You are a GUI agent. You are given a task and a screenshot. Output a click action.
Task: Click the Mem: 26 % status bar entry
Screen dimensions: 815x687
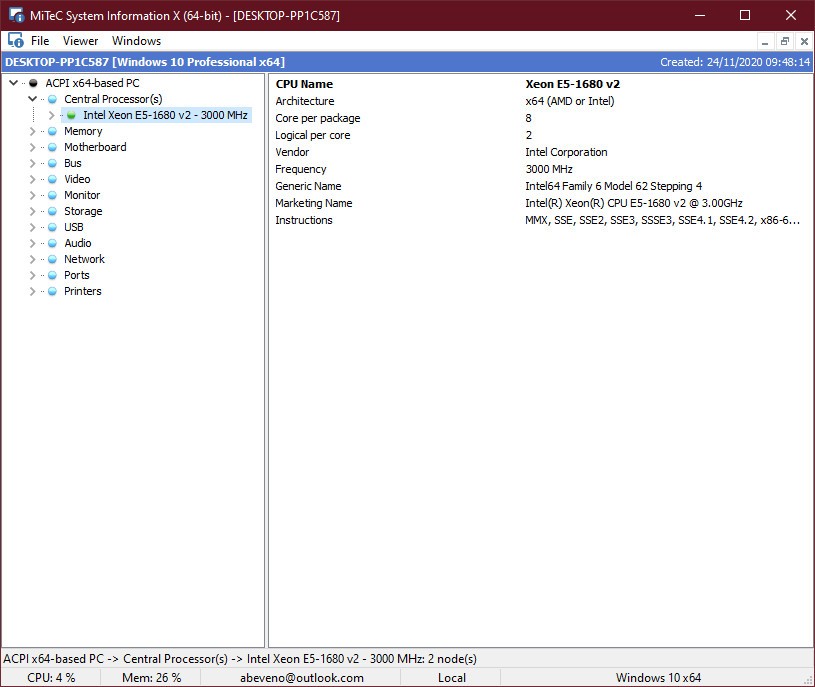[151, 678]
